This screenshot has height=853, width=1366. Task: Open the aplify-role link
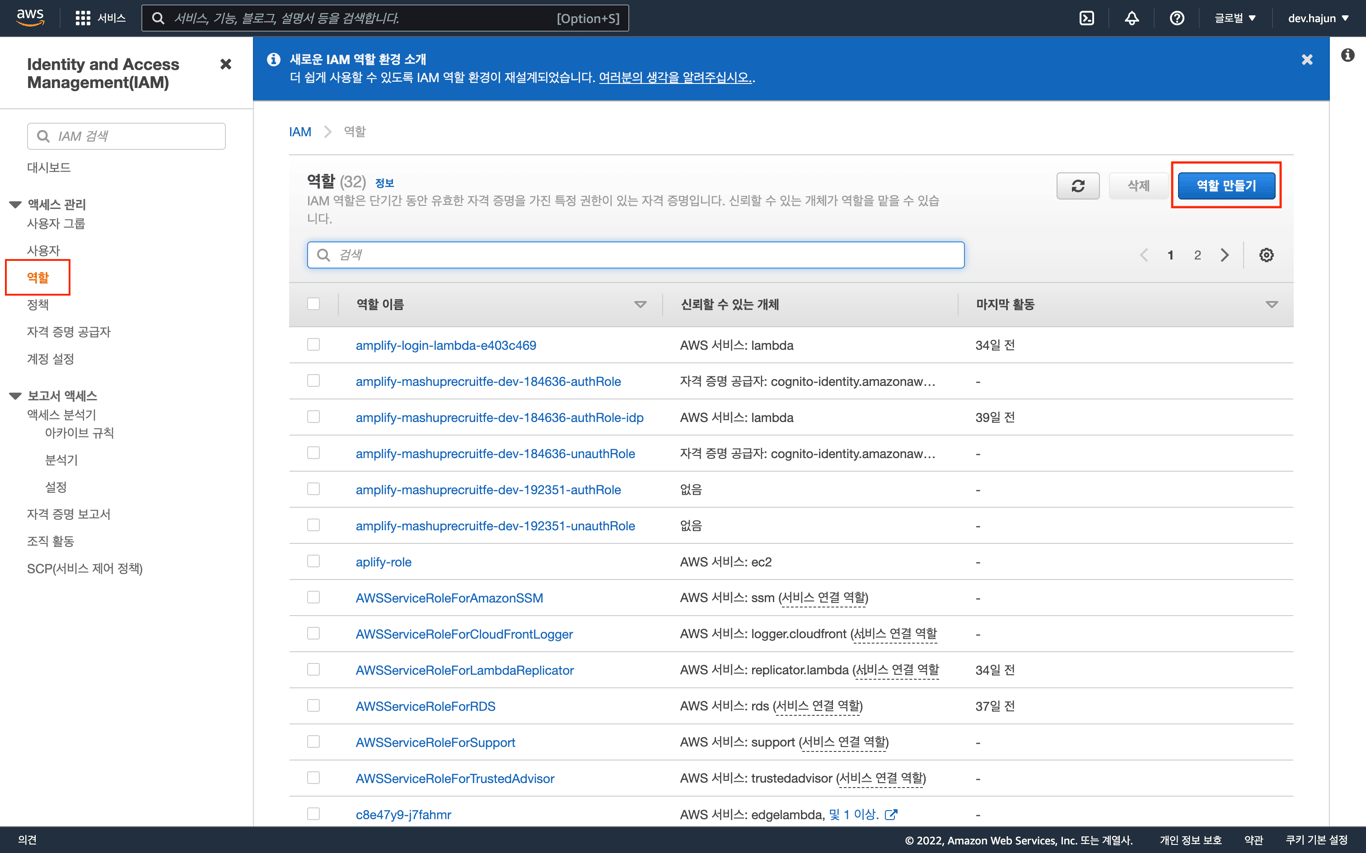[384, 562]
